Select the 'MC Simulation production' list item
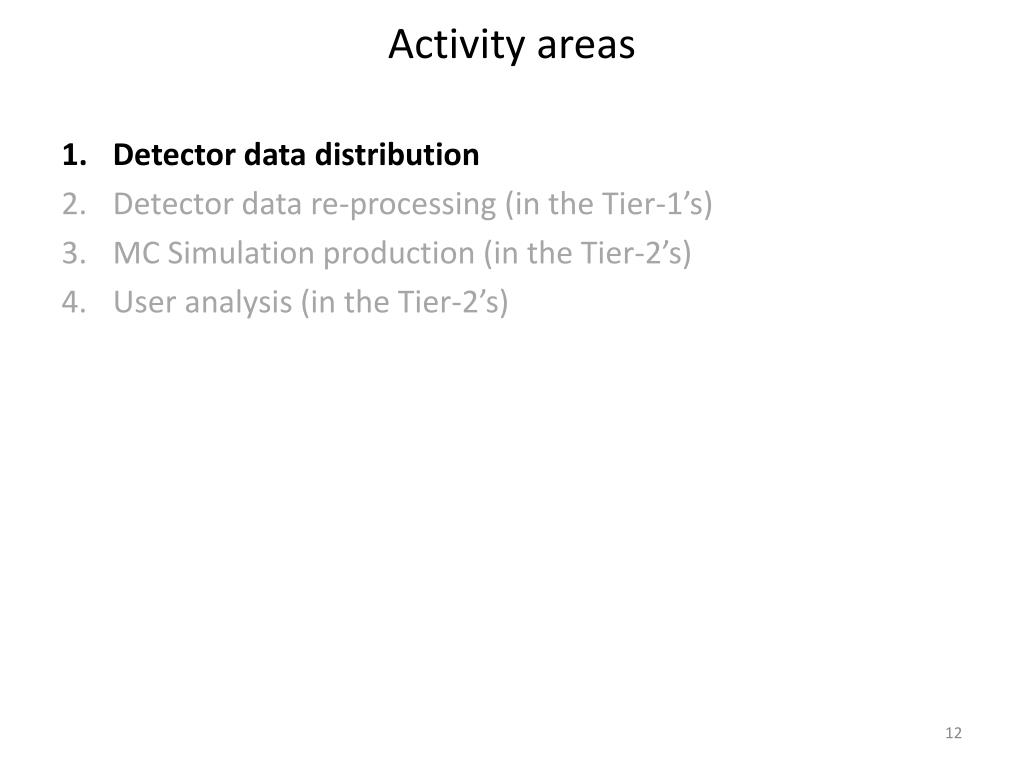Viewport: 1024px width, 768px height. [402, 253]
